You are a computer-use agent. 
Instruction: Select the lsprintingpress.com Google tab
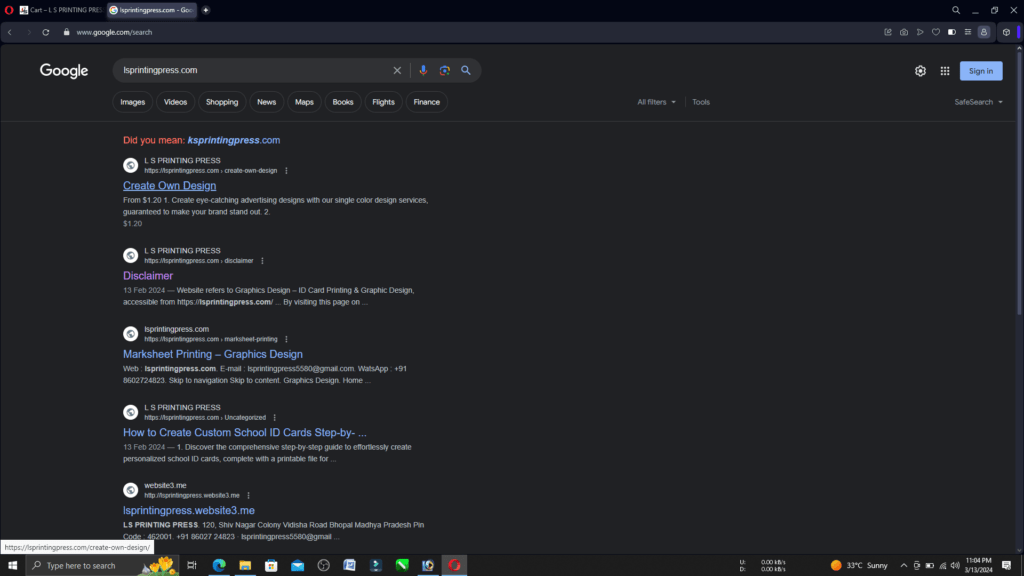[x=152, y=10]
